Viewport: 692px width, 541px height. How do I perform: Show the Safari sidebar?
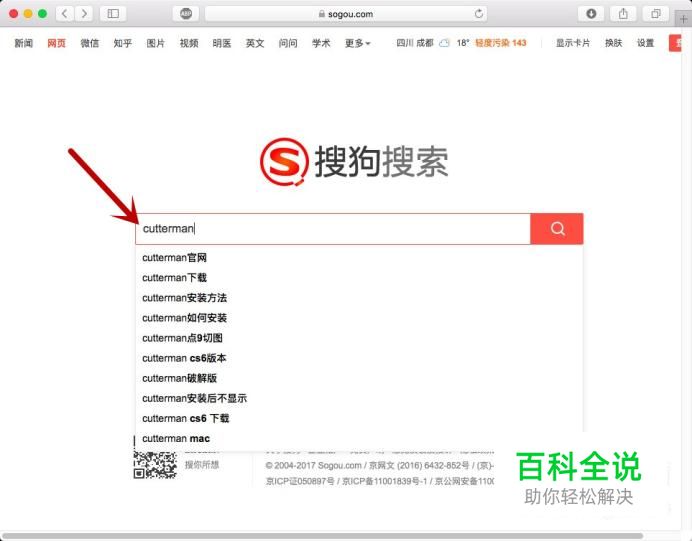pyautogui.click(x=113, y=14)
